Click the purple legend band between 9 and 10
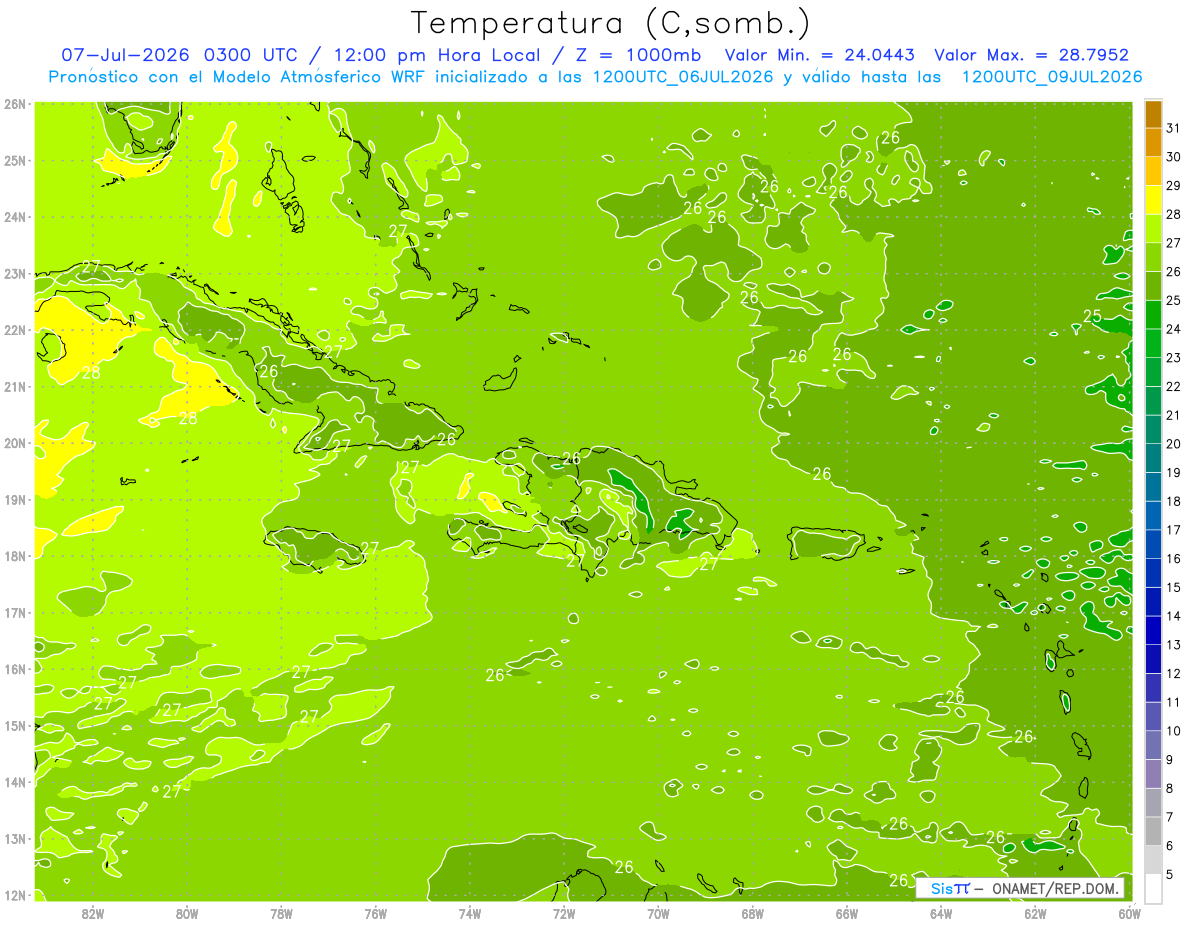Screen dimensions: 1200x927 (1153, 745)
